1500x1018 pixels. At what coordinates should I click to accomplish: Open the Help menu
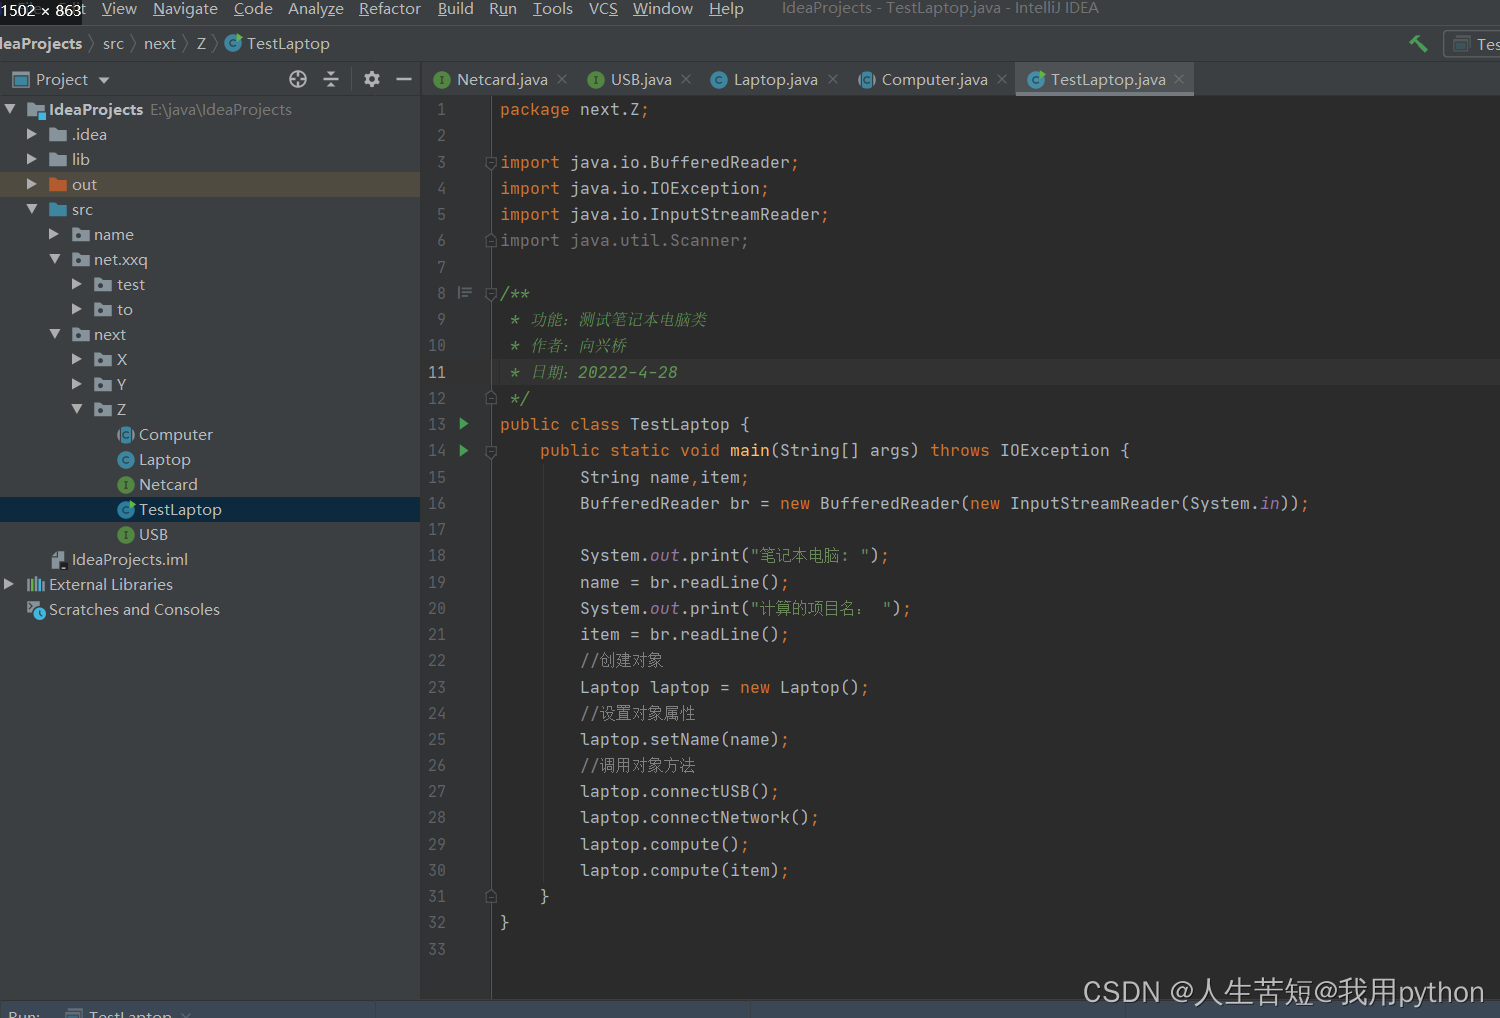[x=726, y=9]
